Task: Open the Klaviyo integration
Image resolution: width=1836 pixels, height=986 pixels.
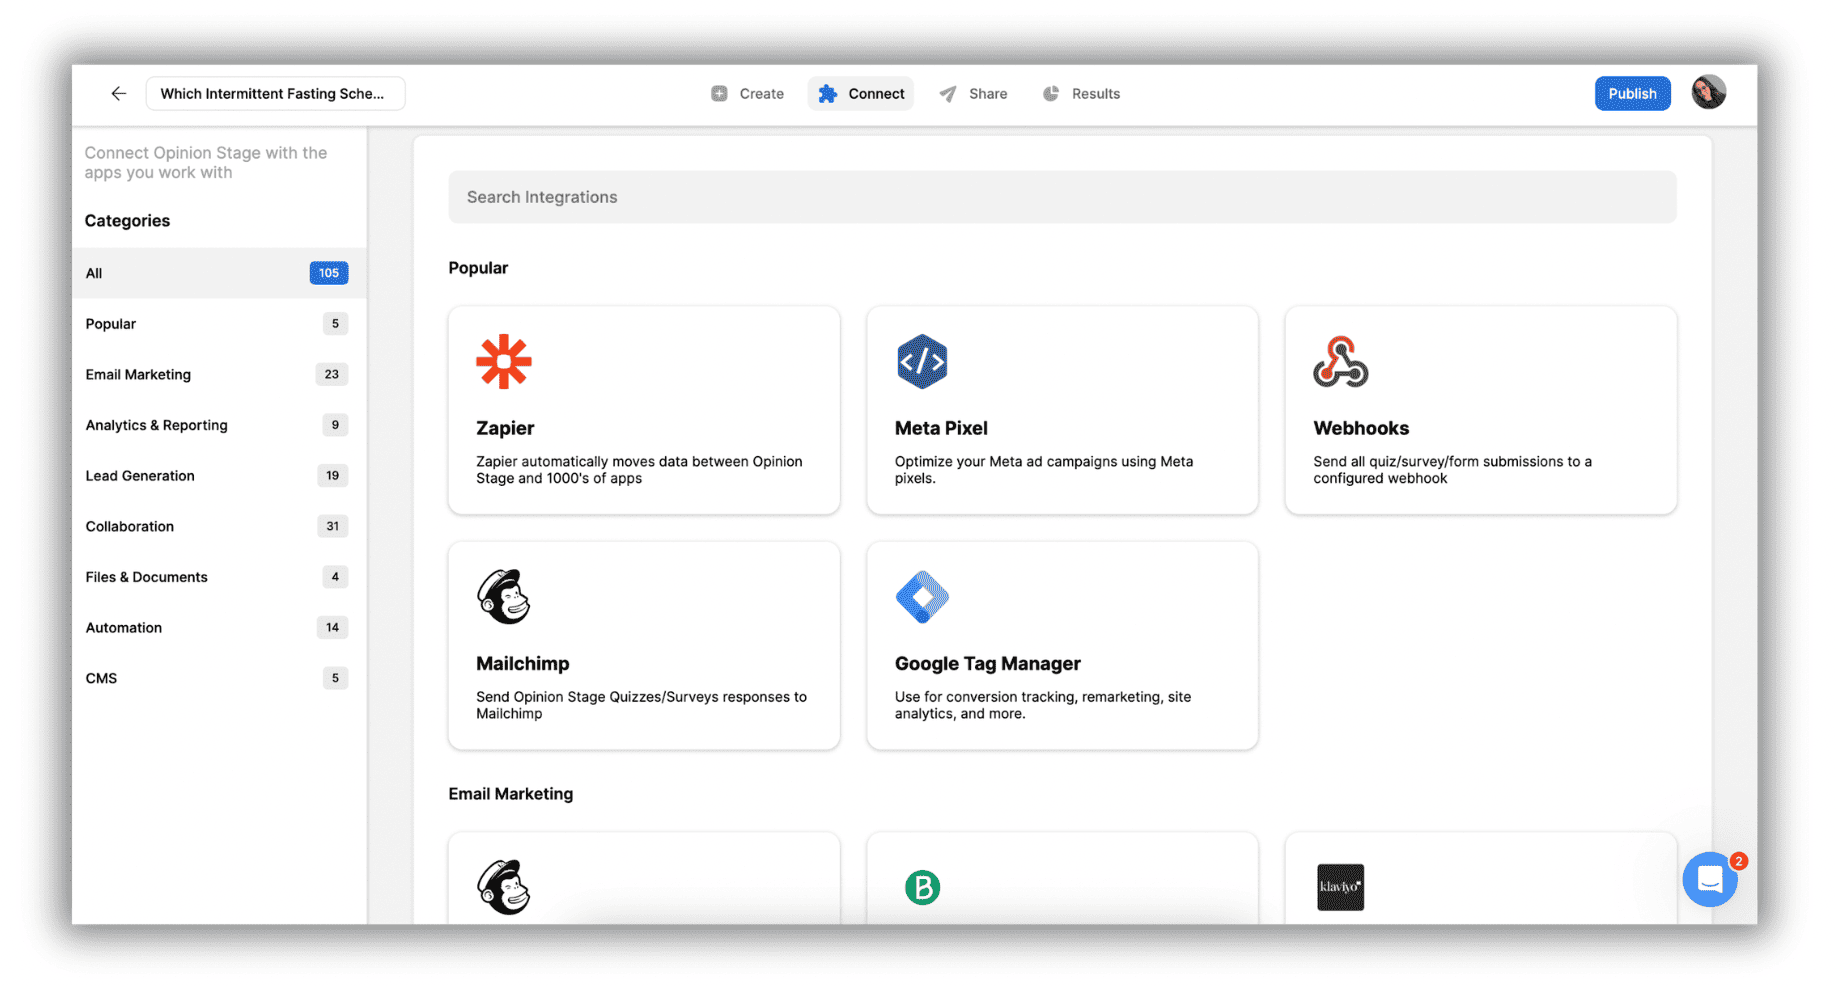Action: 1340,886
